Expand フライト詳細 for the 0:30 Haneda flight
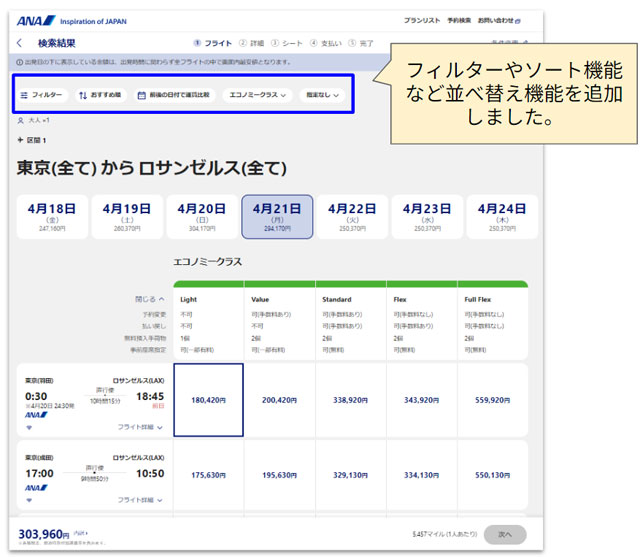Viewport: 640px width, 557px height. pos(140,427)
